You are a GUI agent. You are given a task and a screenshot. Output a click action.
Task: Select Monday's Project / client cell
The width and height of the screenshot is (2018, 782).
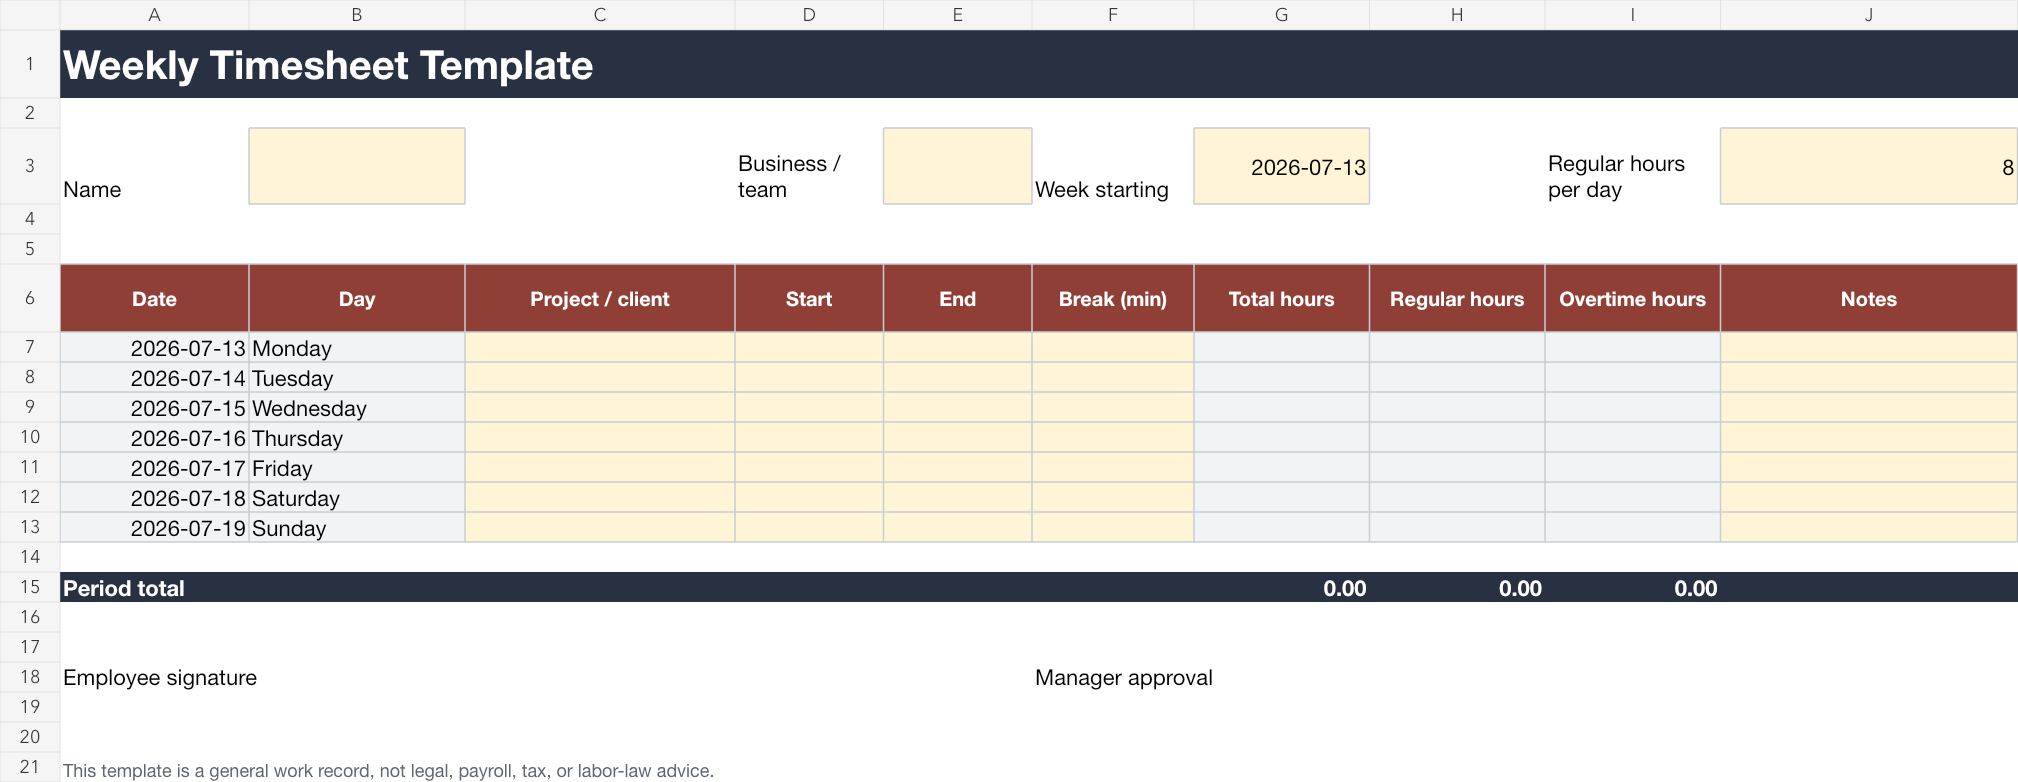(600, 348)
